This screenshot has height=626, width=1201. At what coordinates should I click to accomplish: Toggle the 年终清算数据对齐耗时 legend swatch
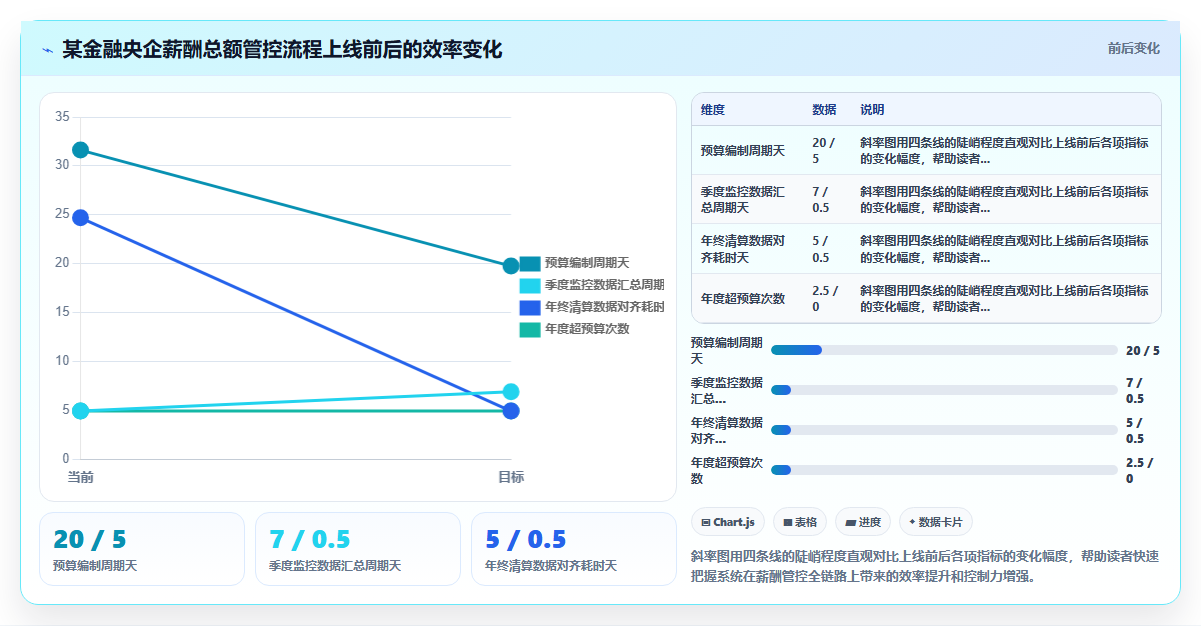(x=530, y=307)
